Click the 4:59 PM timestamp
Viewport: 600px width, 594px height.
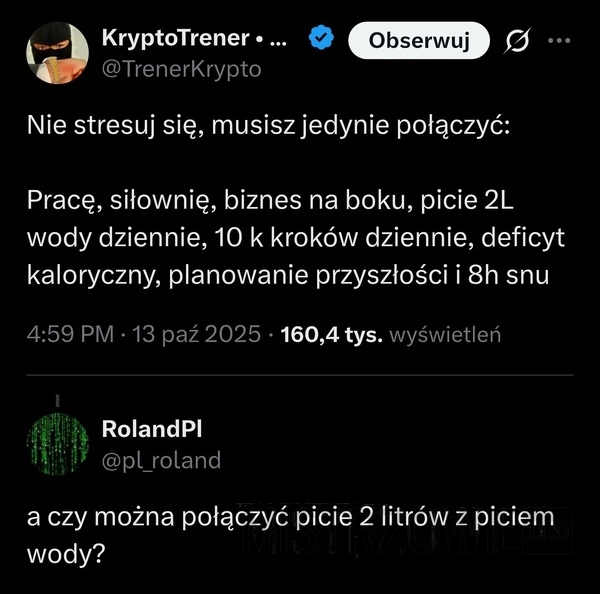pos(69,333)
